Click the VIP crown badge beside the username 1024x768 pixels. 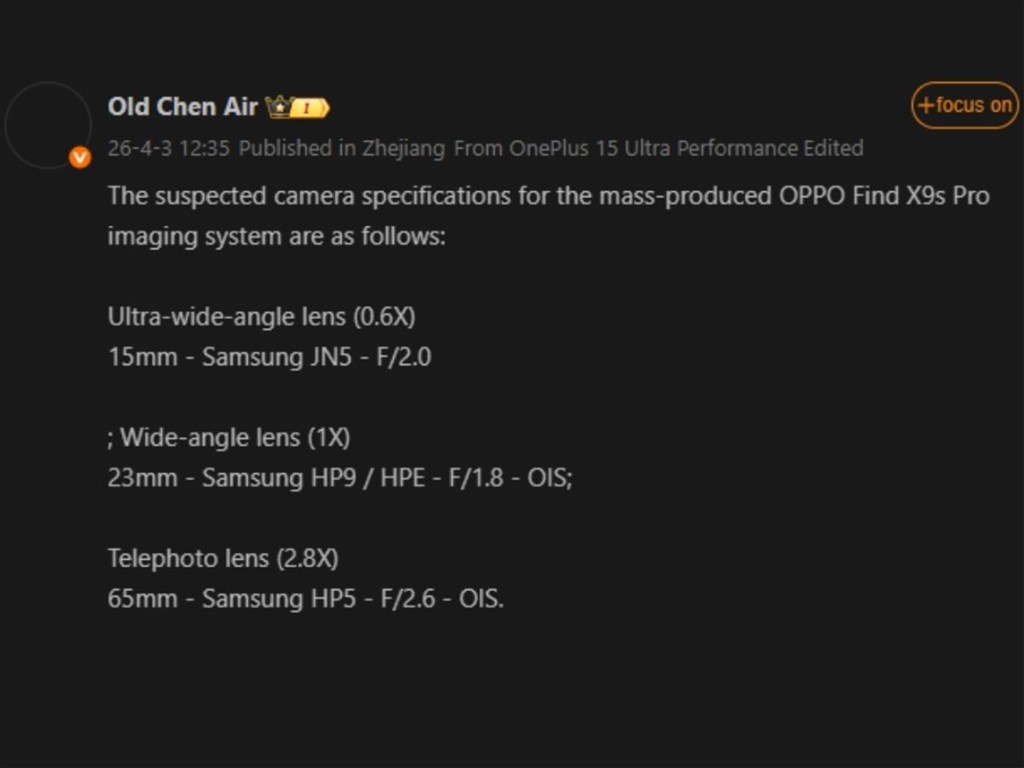[279, 105]
